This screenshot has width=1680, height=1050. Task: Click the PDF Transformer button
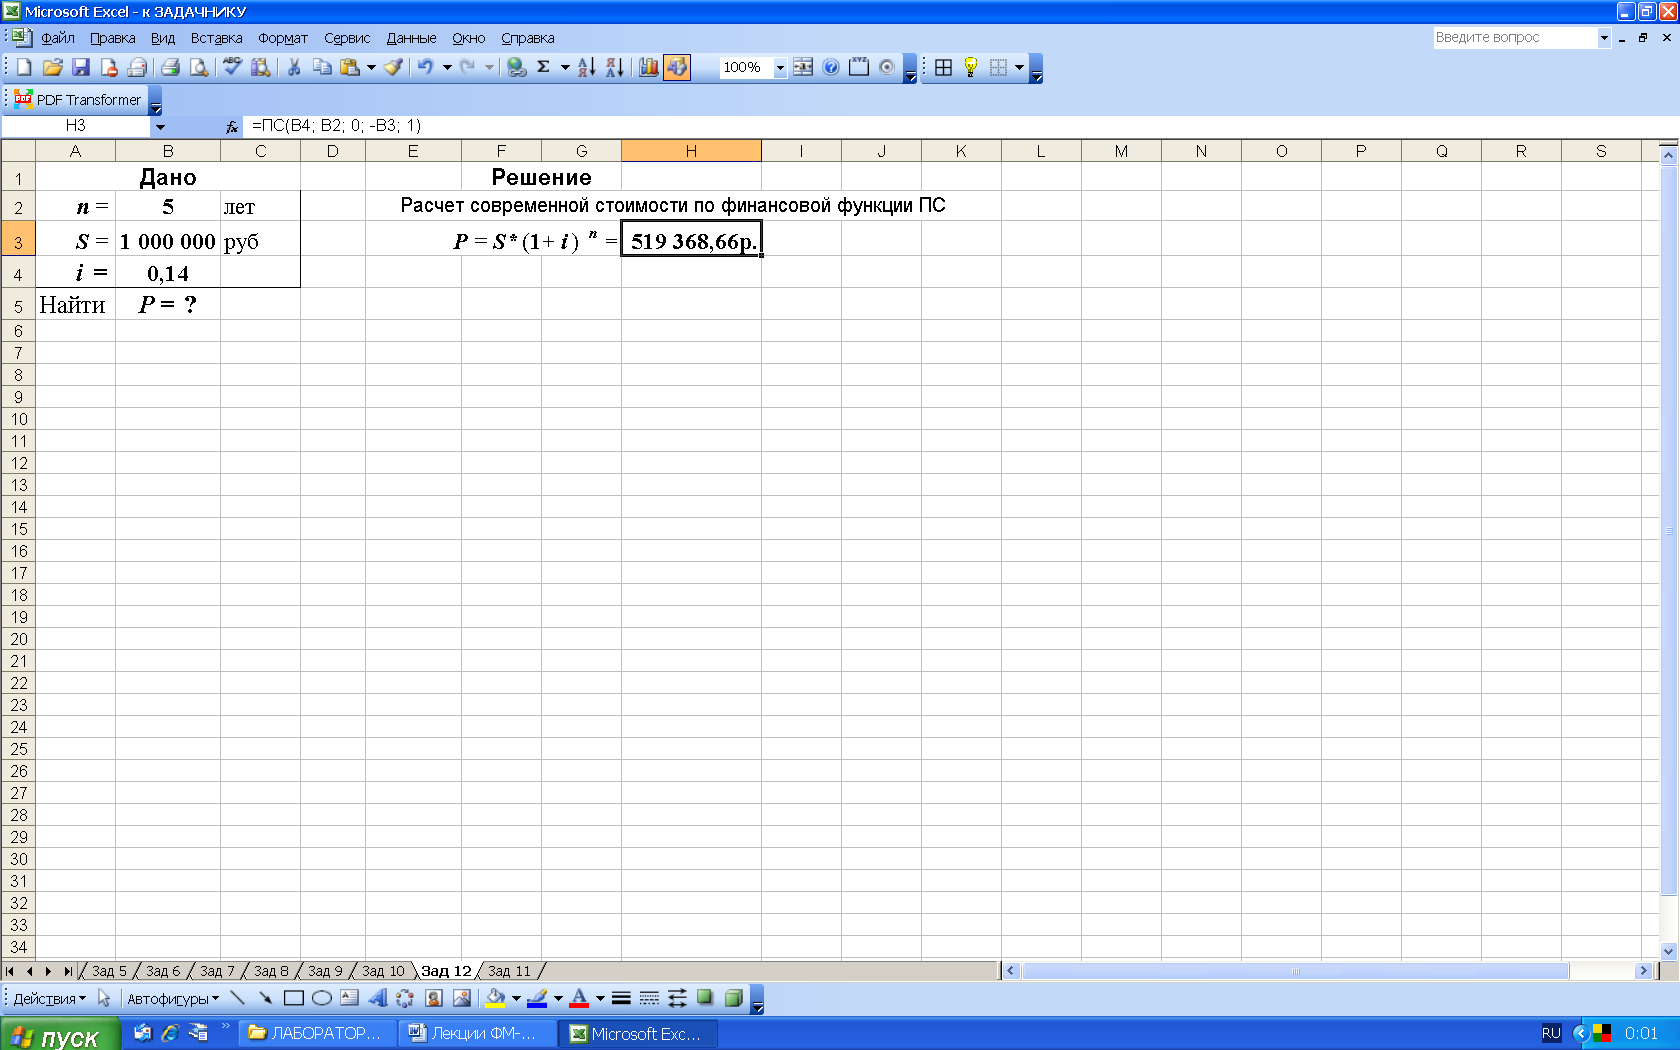coord(78,100)
